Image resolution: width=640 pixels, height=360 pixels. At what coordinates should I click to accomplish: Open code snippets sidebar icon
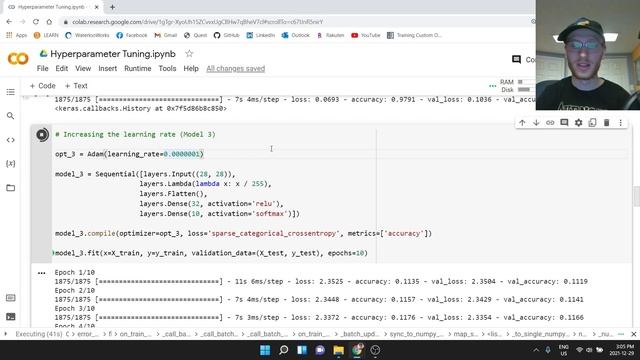[11, 140]
